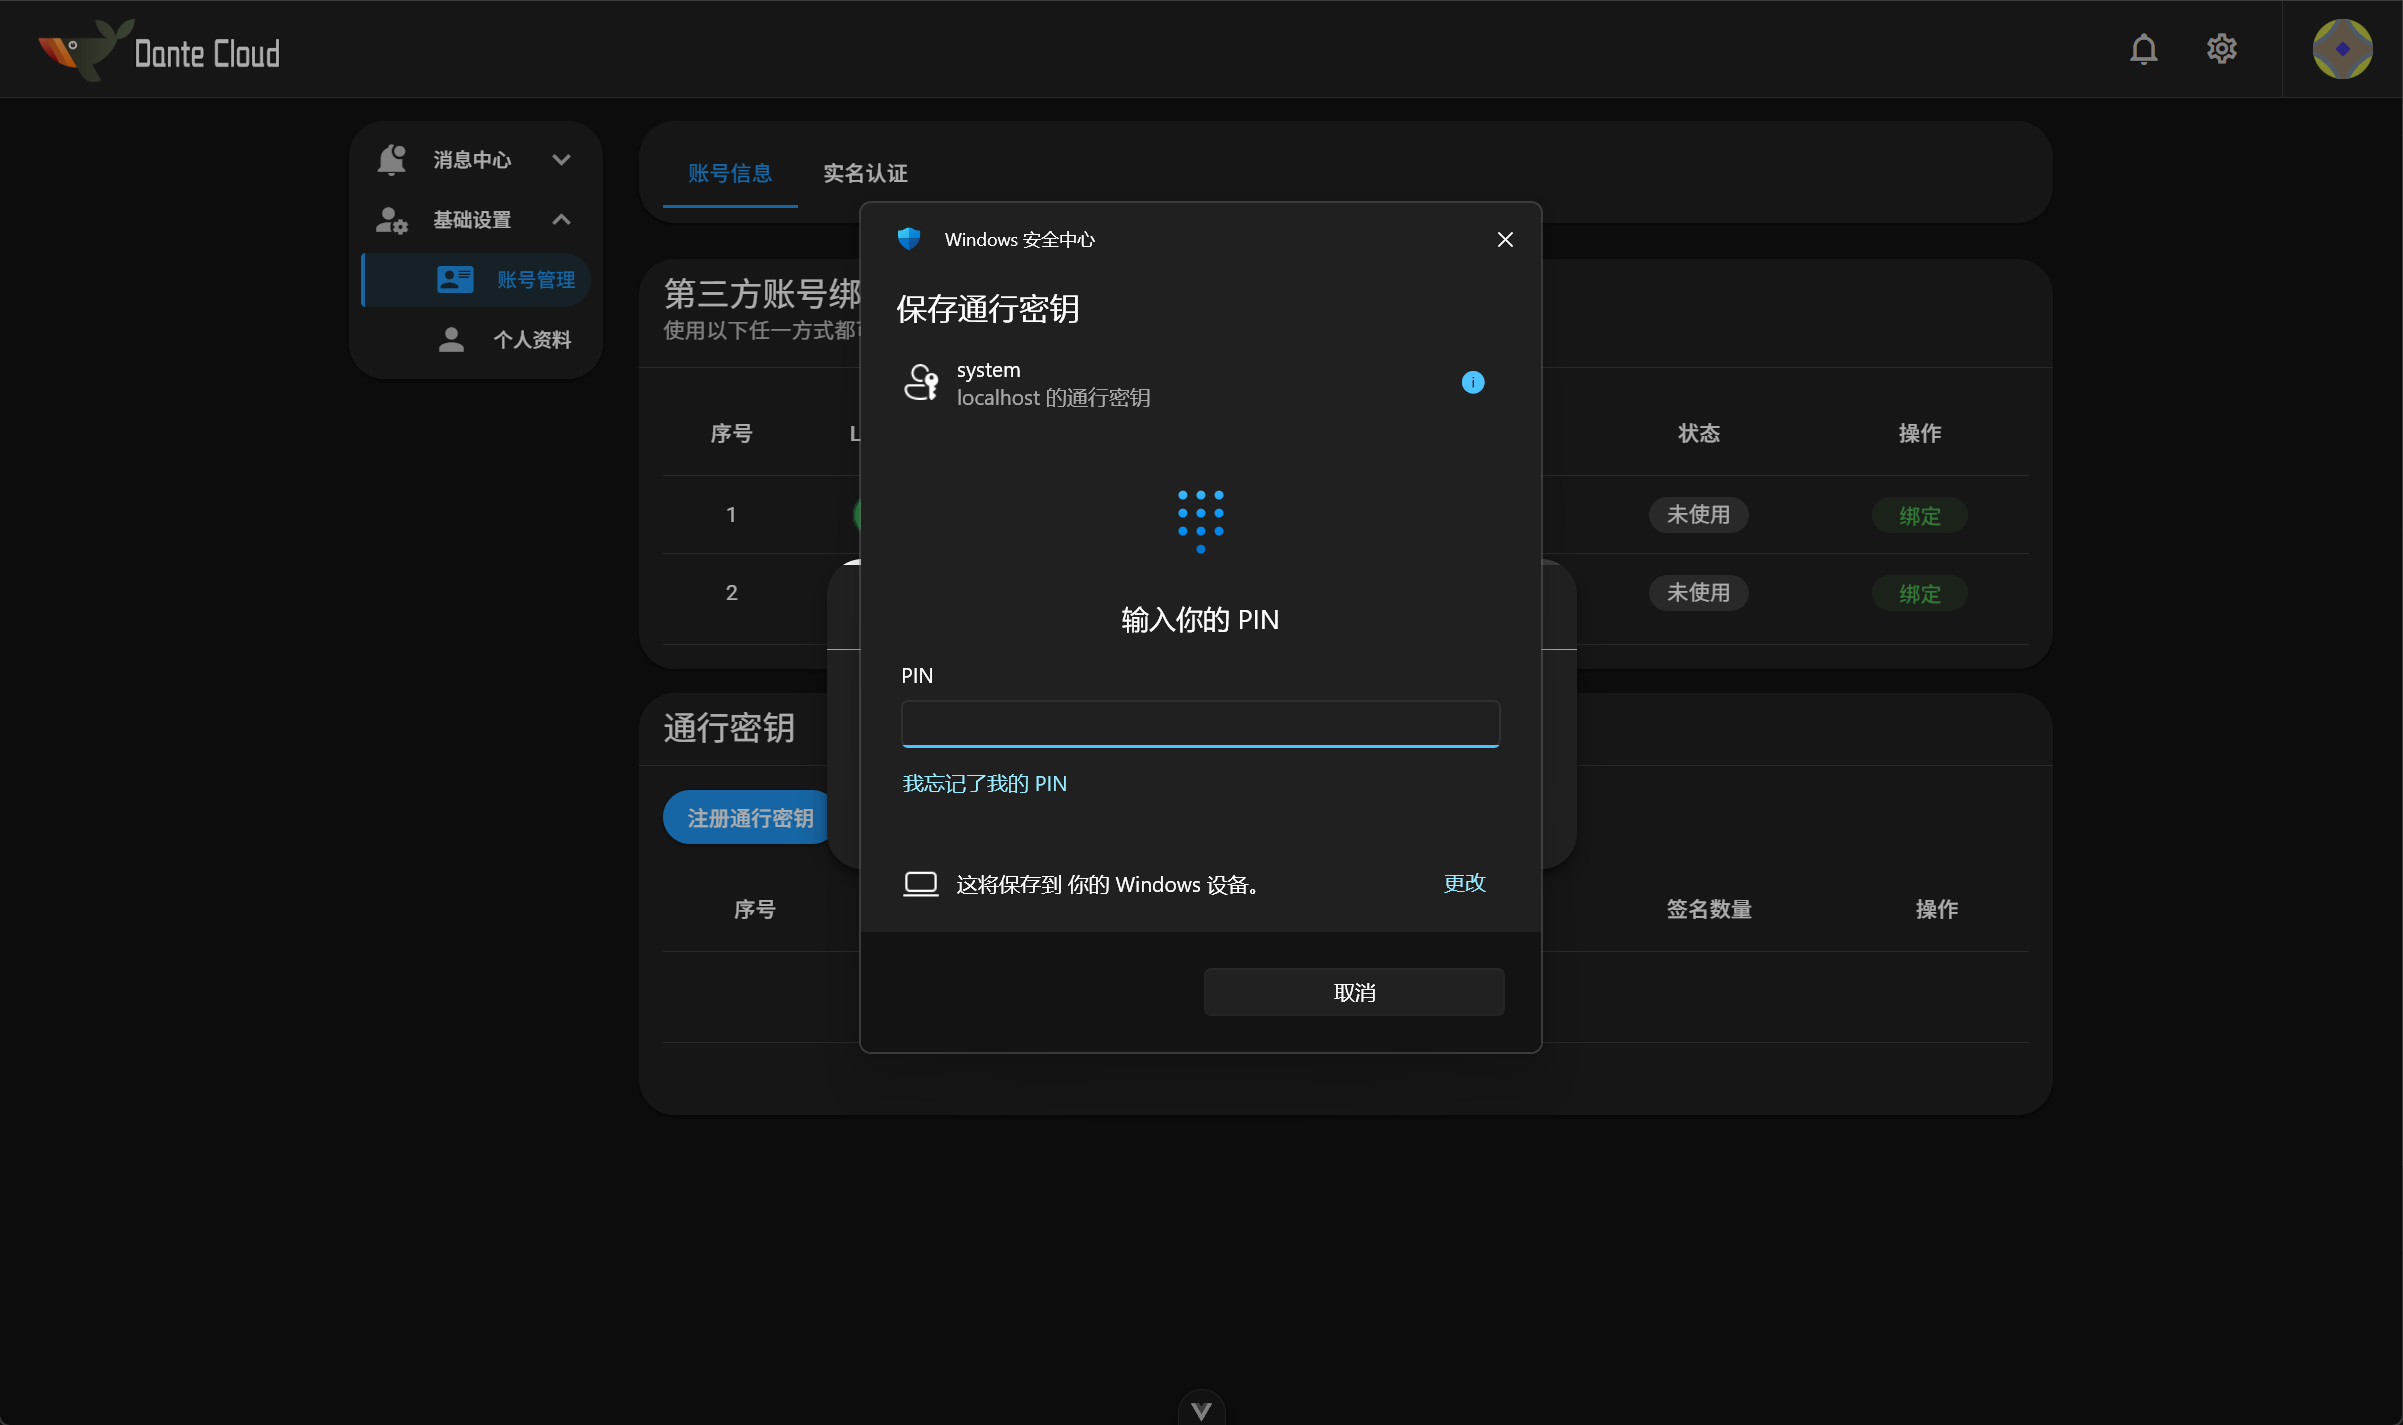The height and width of the screenshot is (1425, 2403).
Task: Click the user avatar in the top right
Action: 2343,48
